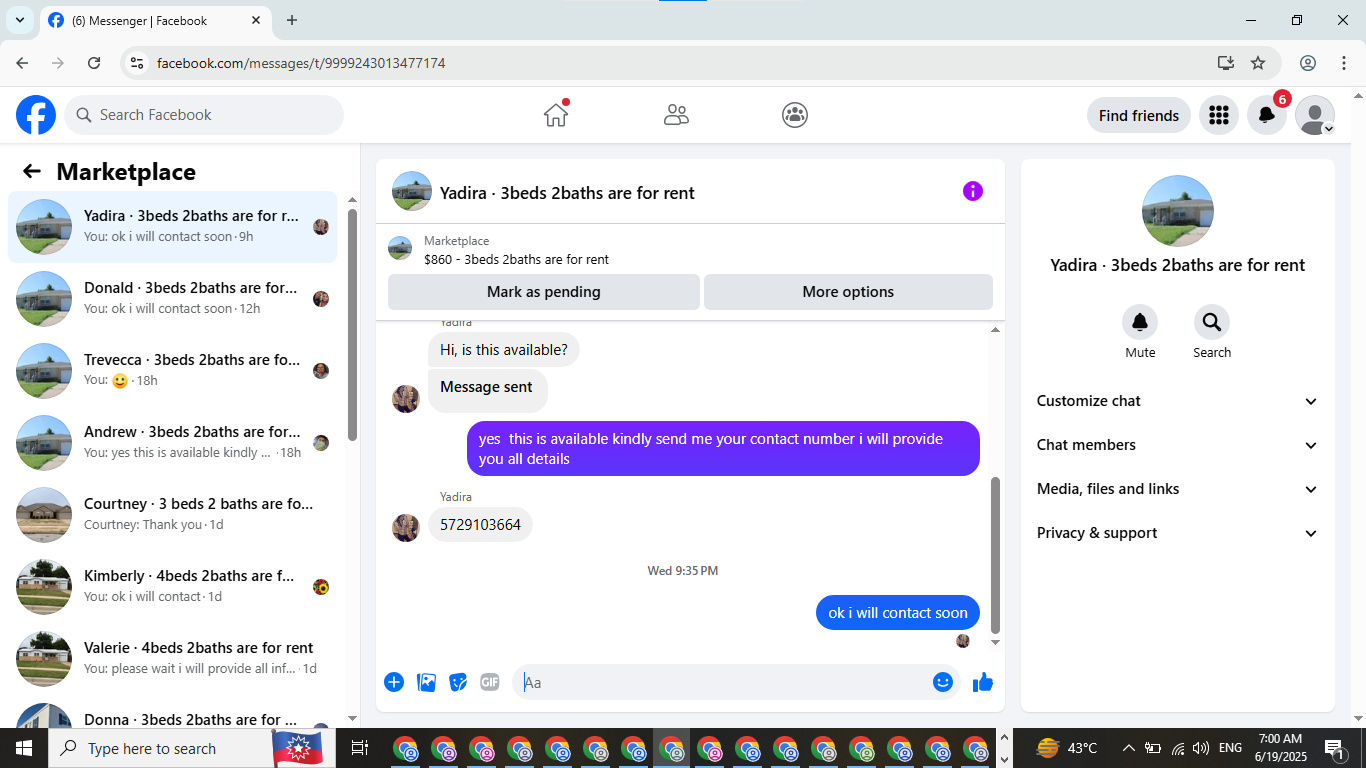Open Andrew's conversation in the list
This screenshot has width=1366, height=768.
pyautogui.click(x=173, y=443)
